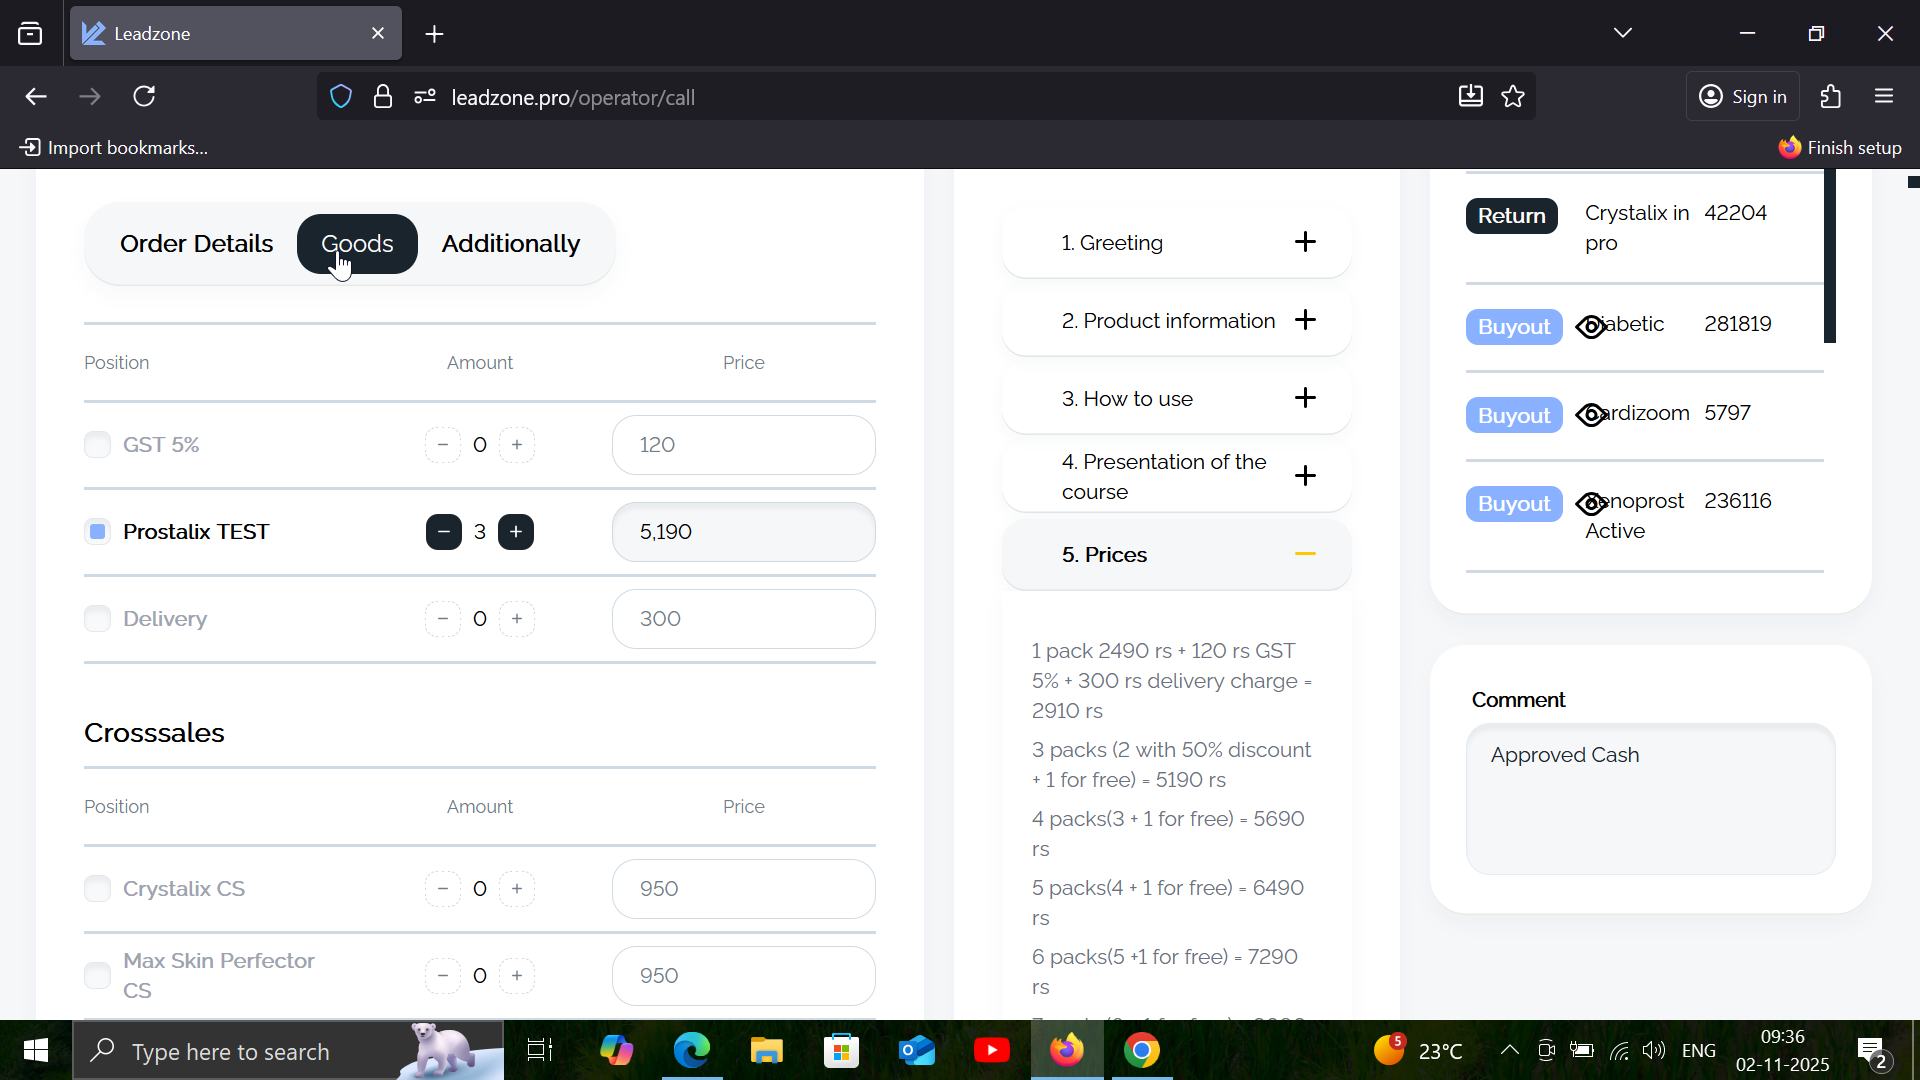Switch to the Order Details tab
Image resolution: width=1920 pixels, height=1080 pixels.
click(196, 244)
